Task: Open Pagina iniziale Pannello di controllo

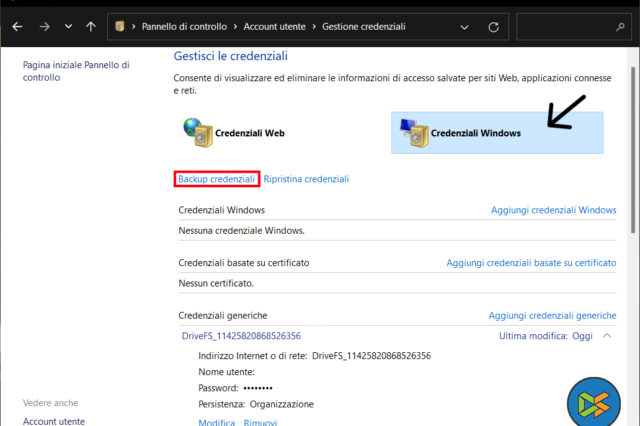Action: [x=76, y=71]
